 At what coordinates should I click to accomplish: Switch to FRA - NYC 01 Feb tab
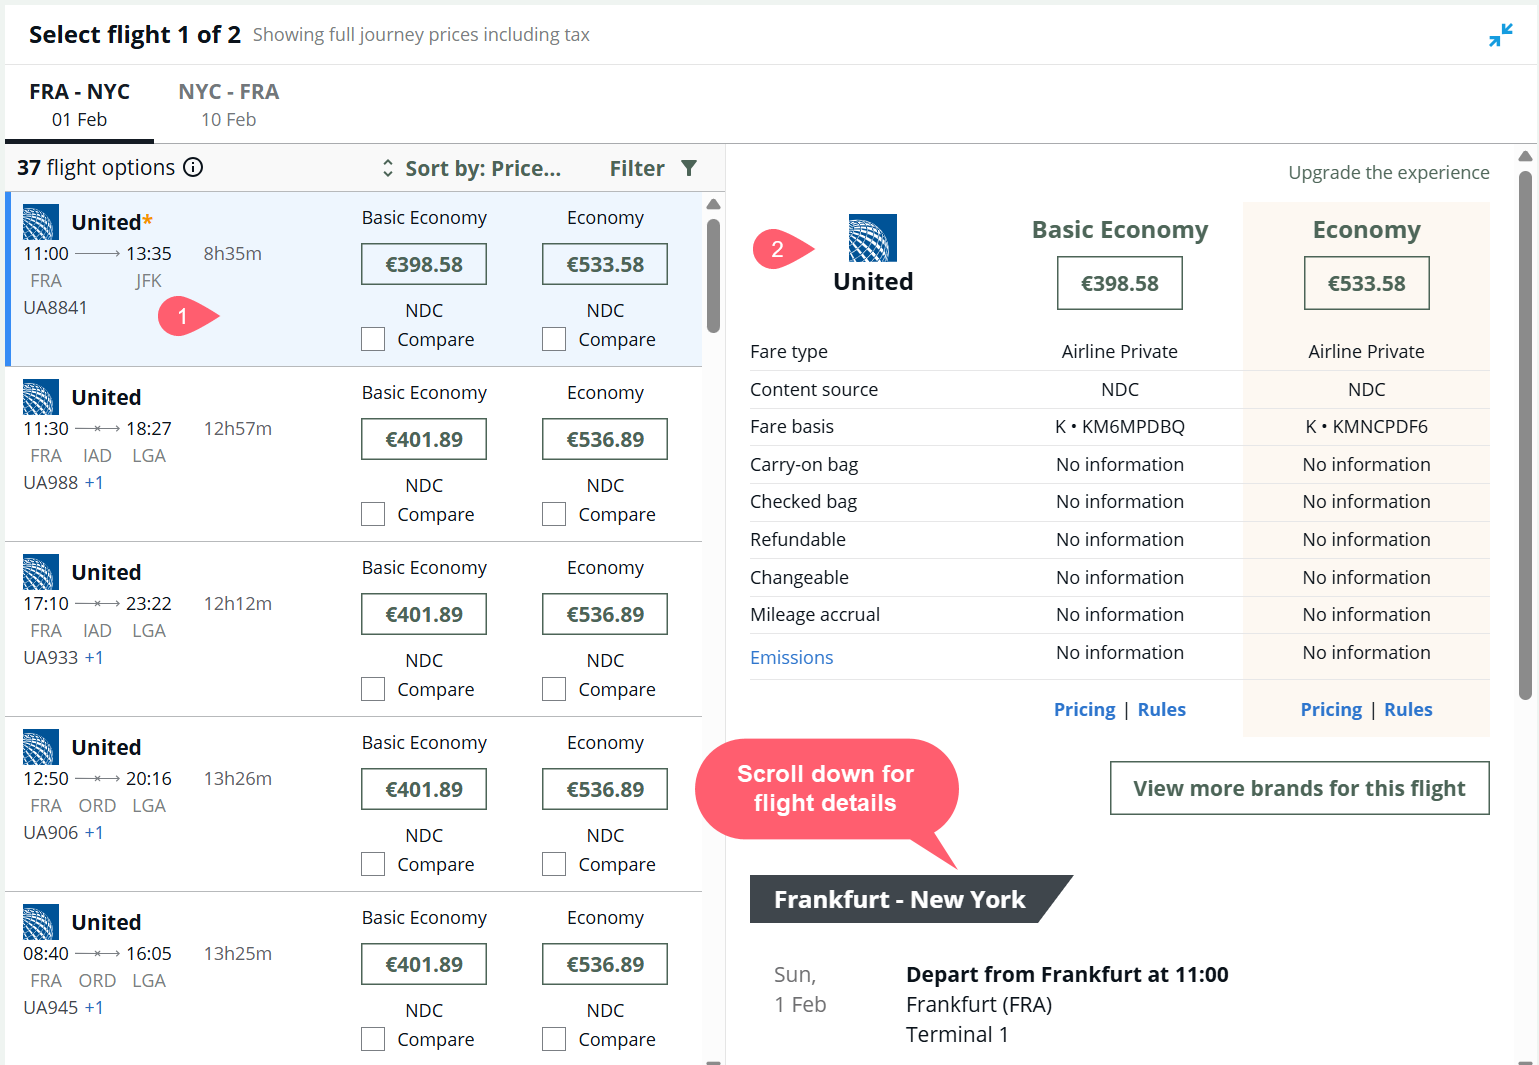click(79, 104)
